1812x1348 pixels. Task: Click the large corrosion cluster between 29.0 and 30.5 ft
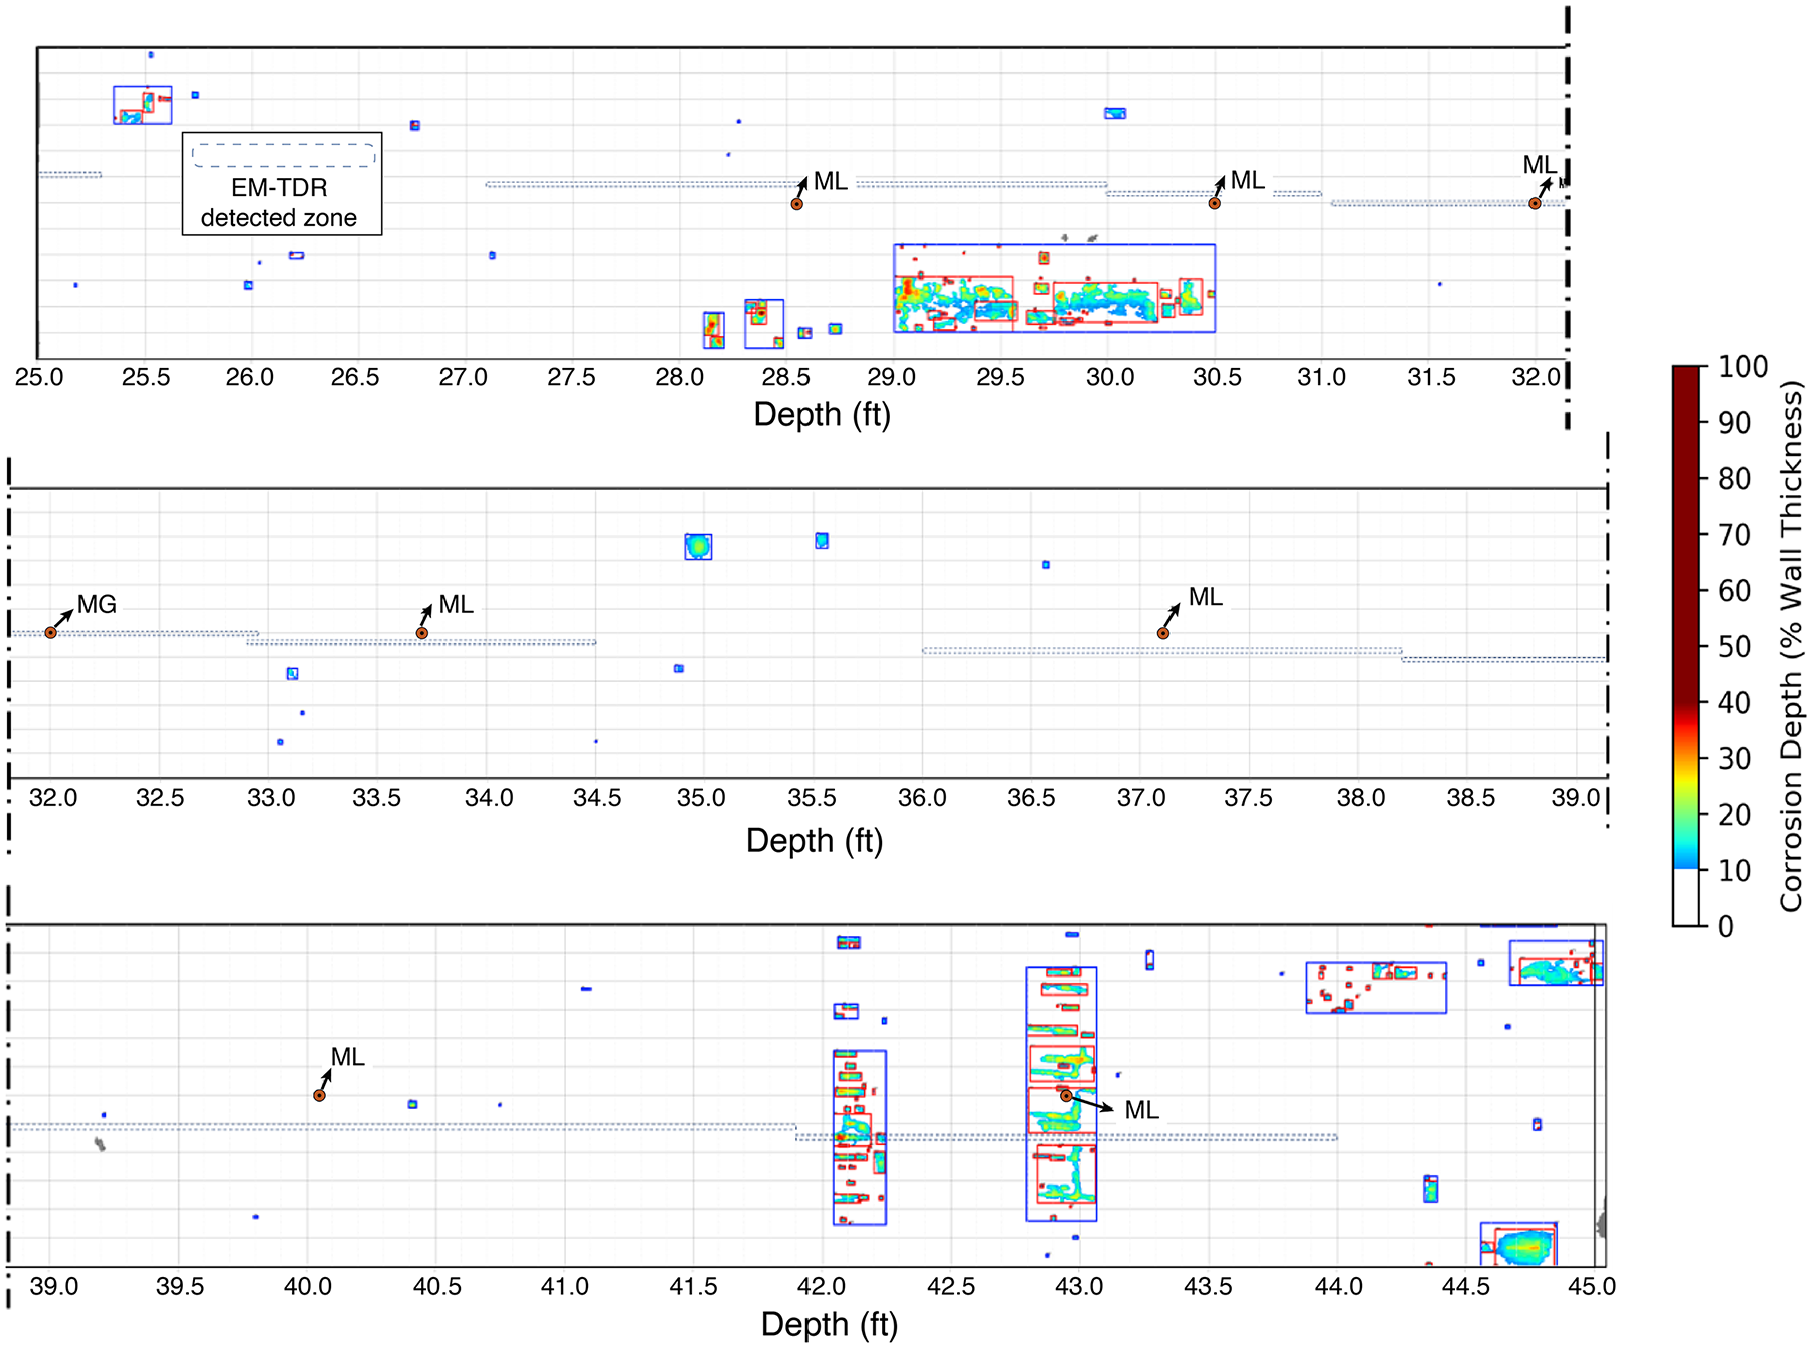1055,288
